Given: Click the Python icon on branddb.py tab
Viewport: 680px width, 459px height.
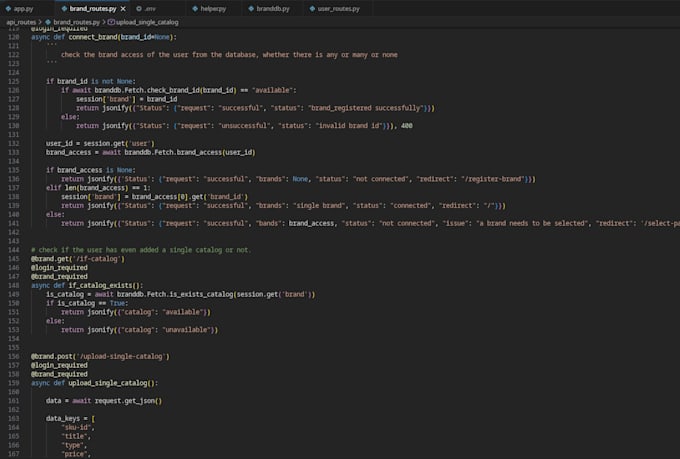Looking at the screenshot, I should point(251,9).
